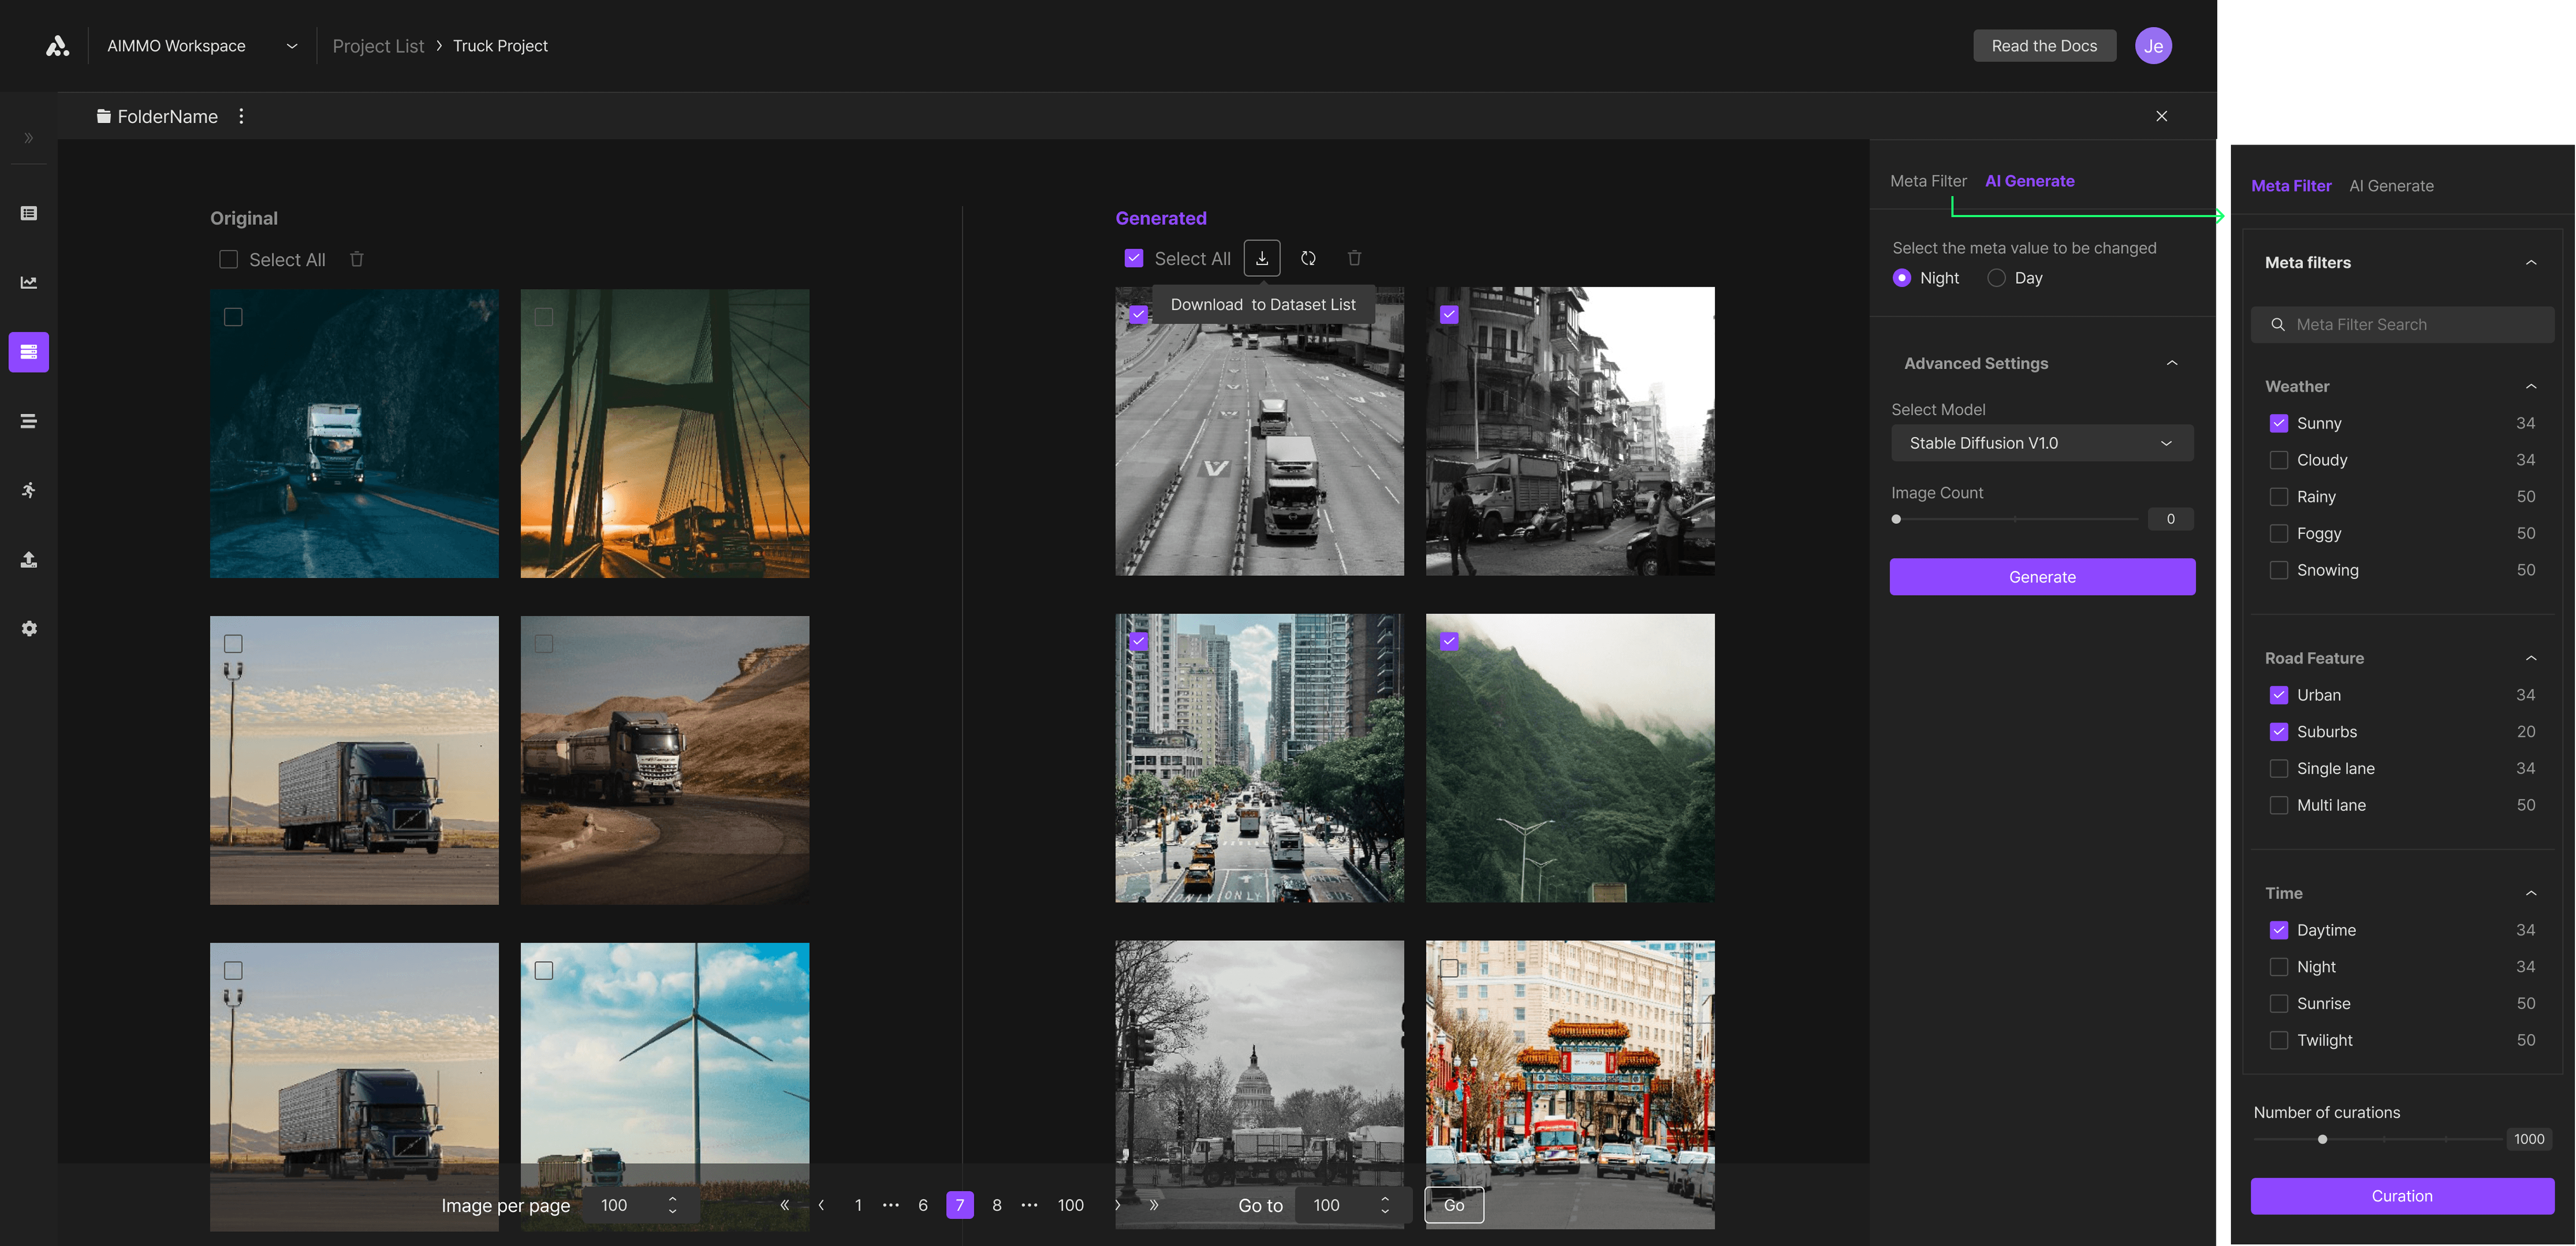Go to page 8 in pagination
2576x1246 pixels.
(996, 1205)
